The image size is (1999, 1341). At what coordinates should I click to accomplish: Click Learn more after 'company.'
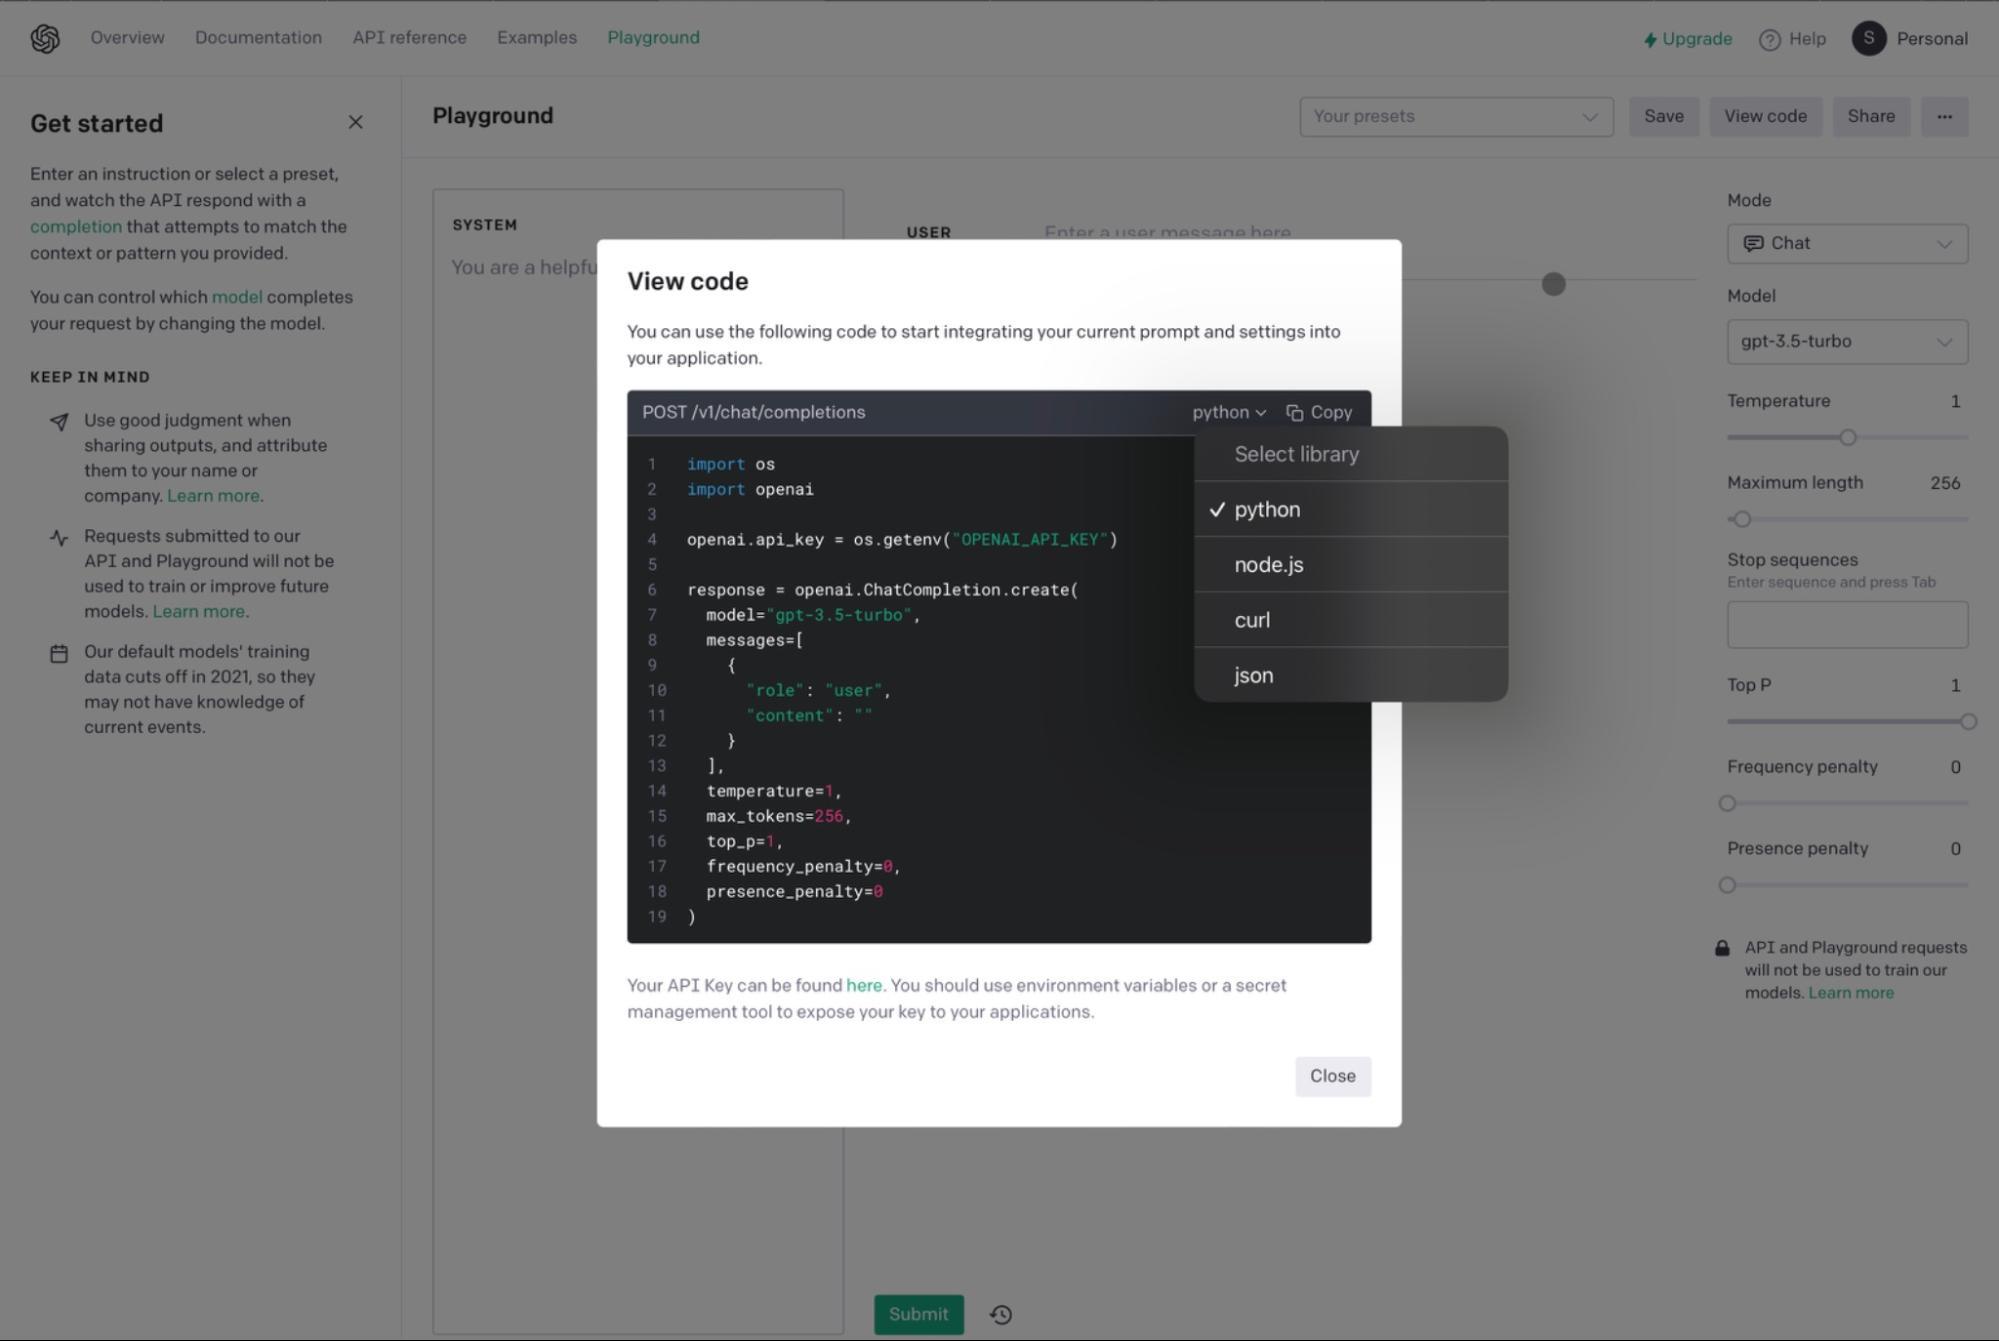click(x=212, y=496)
